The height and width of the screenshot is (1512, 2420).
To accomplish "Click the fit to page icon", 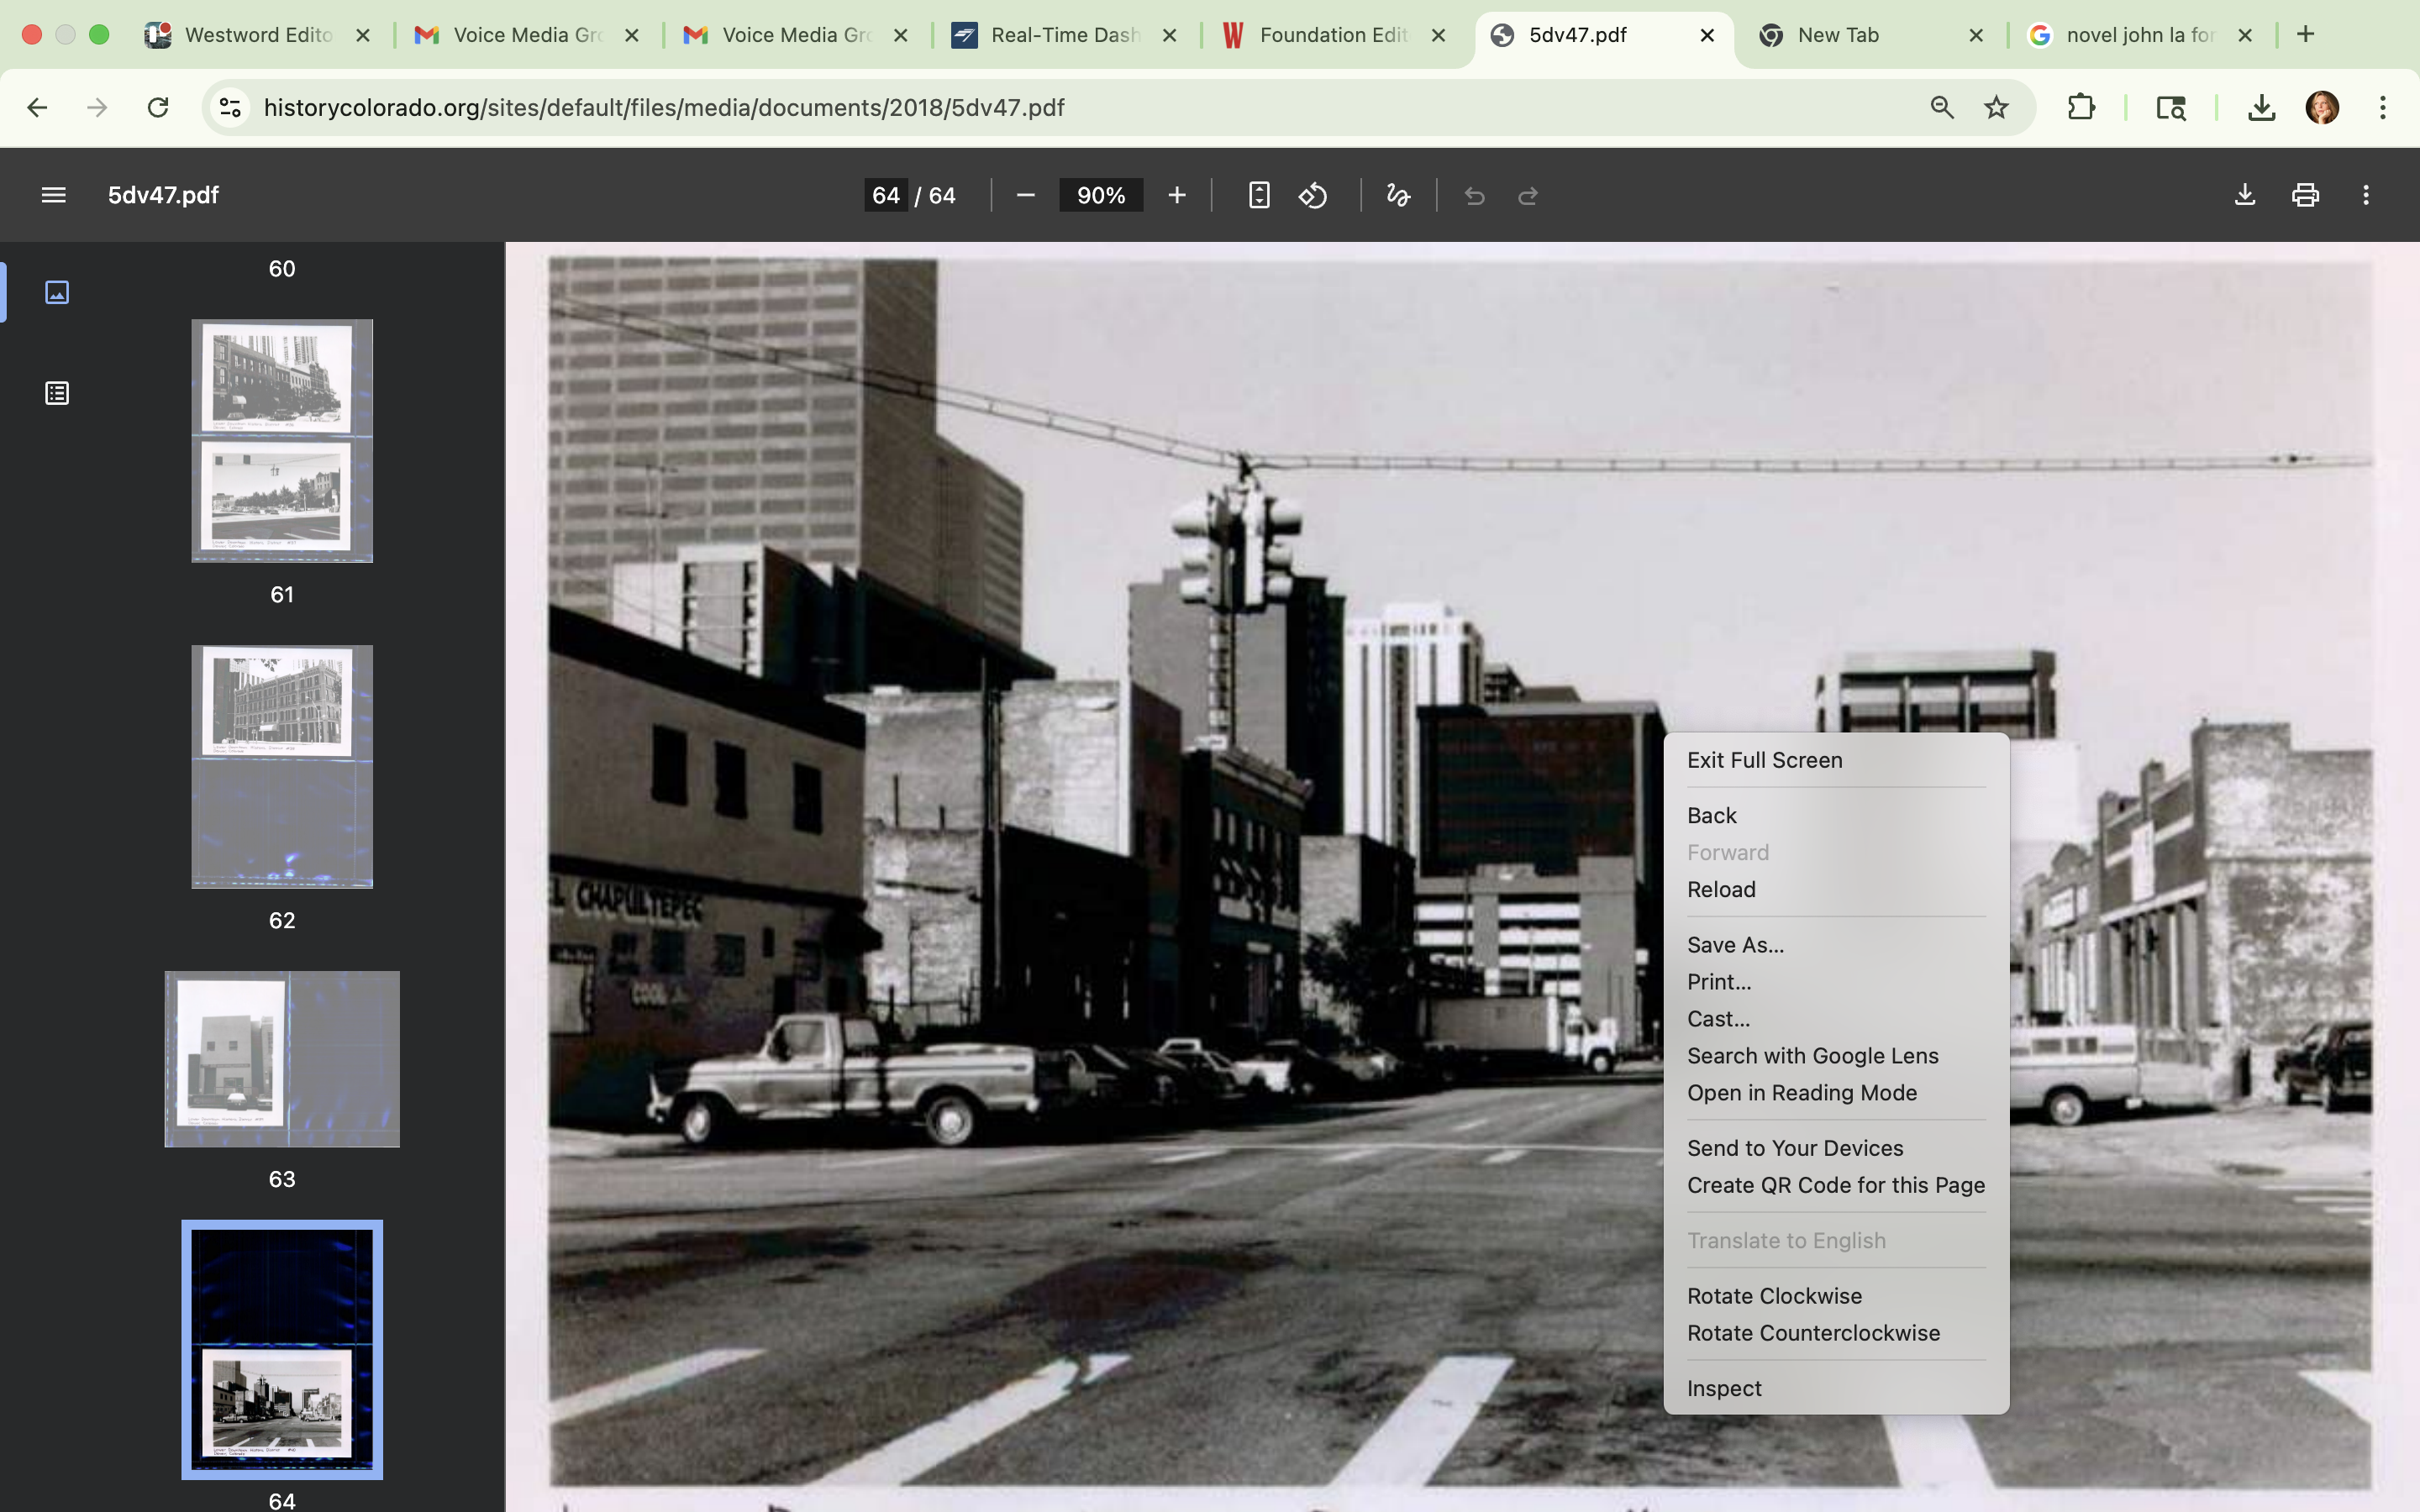I will click(1259, 195).
